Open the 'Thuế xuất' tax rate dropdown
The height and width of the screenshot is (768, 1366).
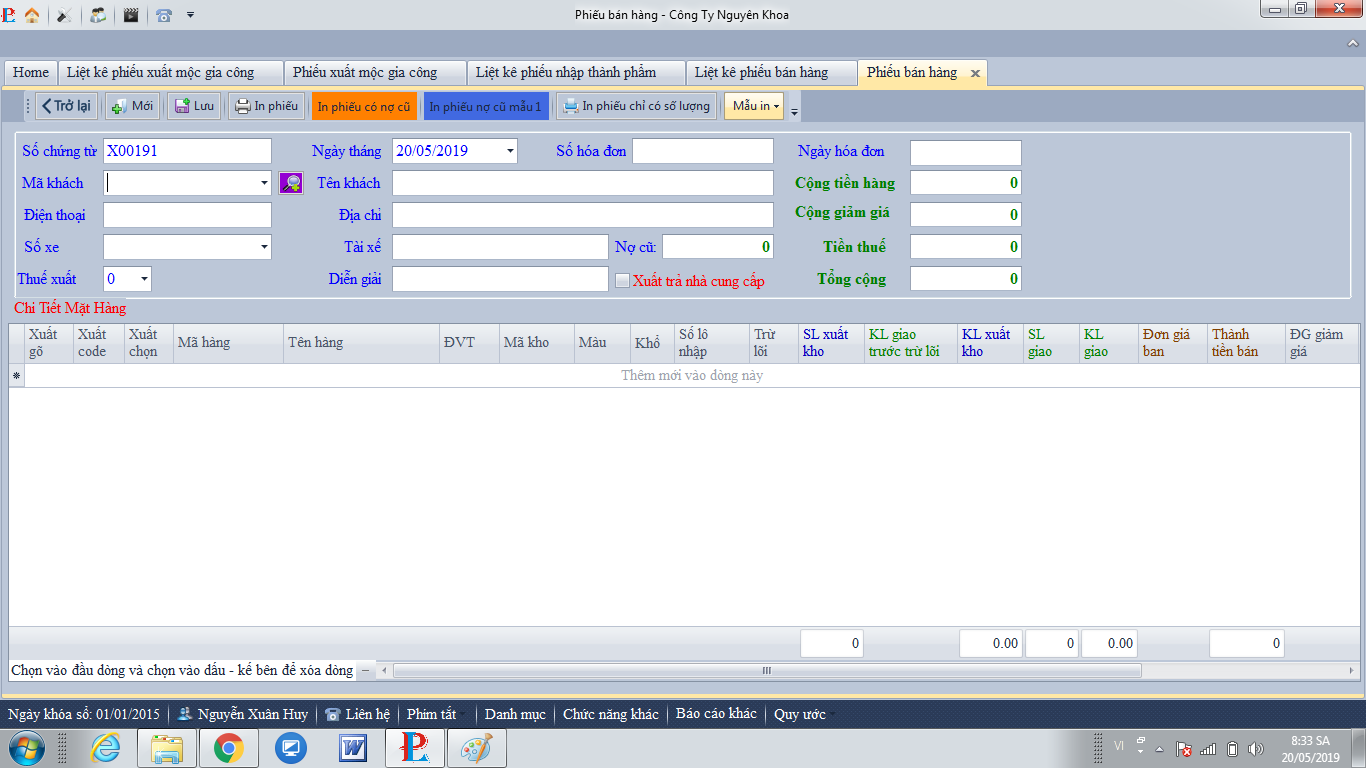tap(144, 279)
